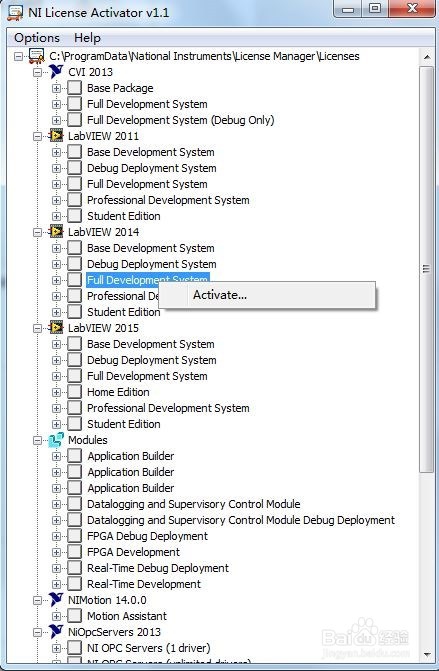The width and height of the screenshot is (439, 671).
Task: Choose Activate... from the context menu
Action: [x=267, y=295]
